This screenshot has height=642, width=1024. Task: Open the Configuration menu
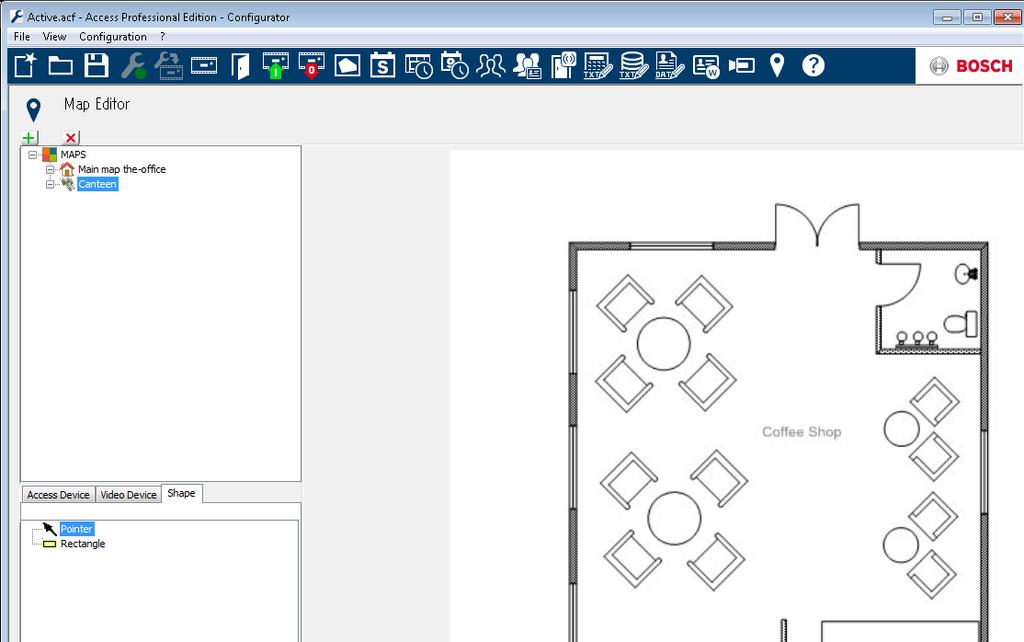pos(112,37)
